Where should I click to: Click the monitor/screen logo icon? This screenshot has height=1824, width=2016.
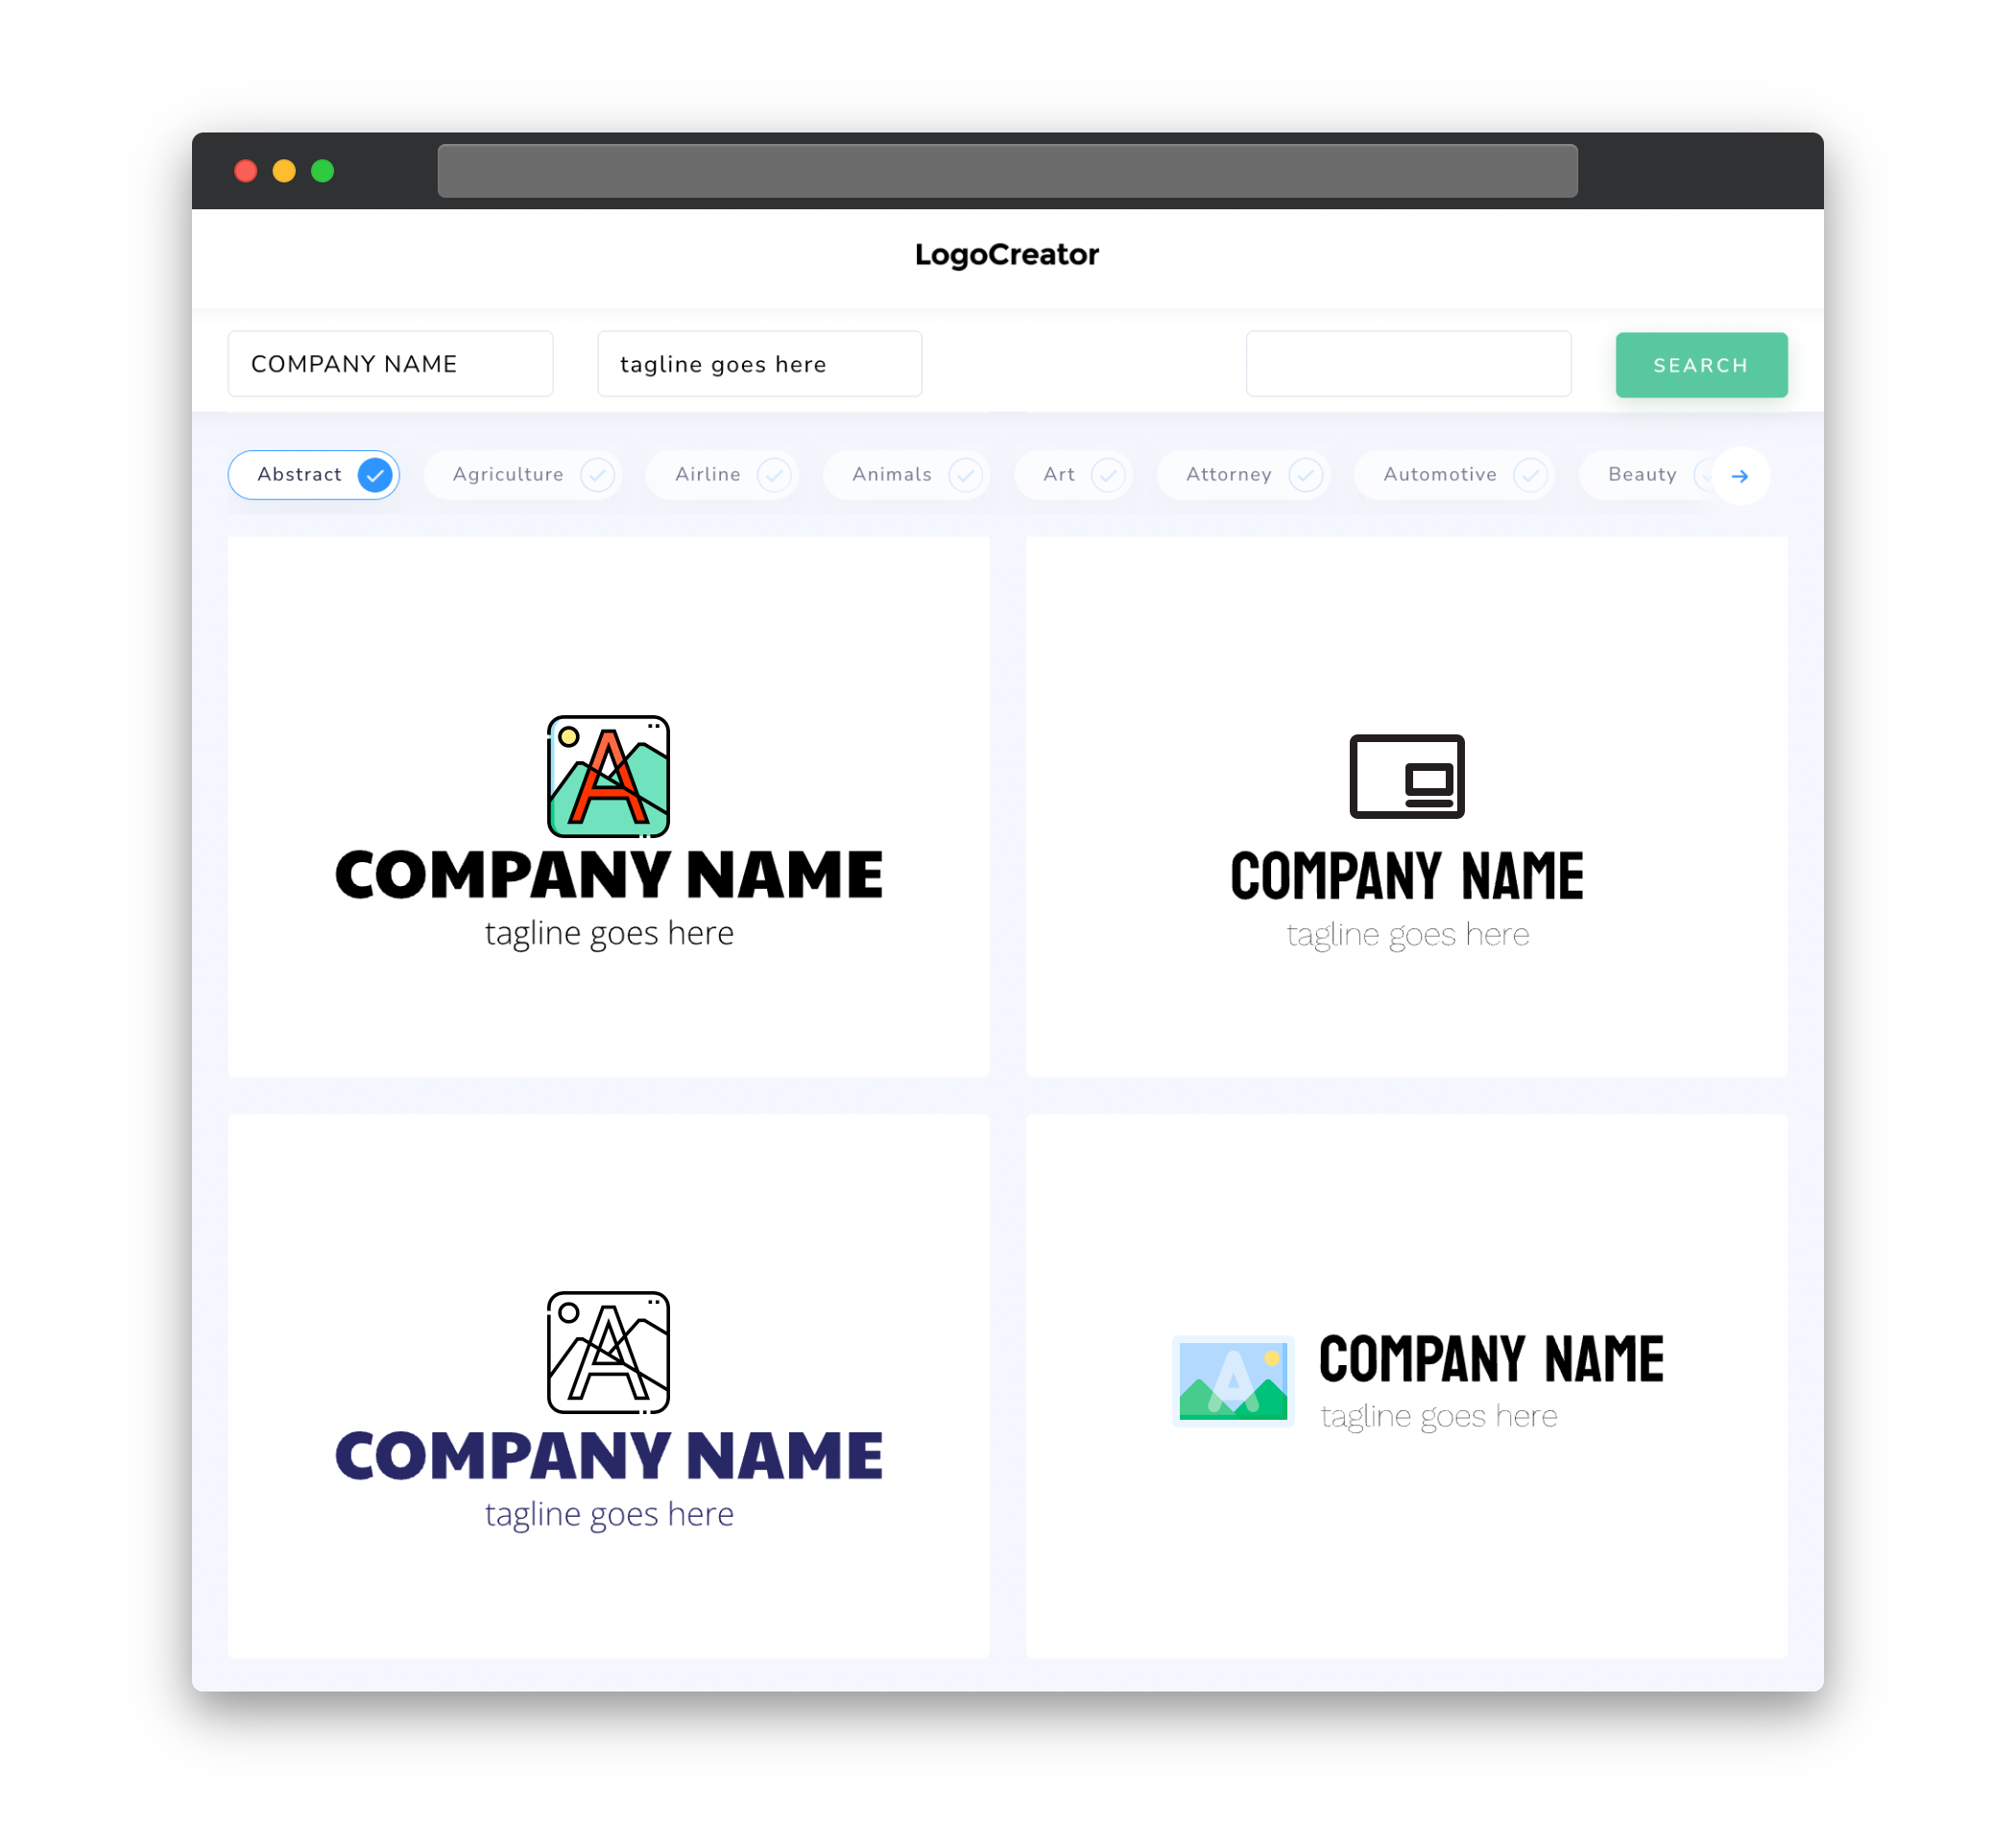[1404, 776]
